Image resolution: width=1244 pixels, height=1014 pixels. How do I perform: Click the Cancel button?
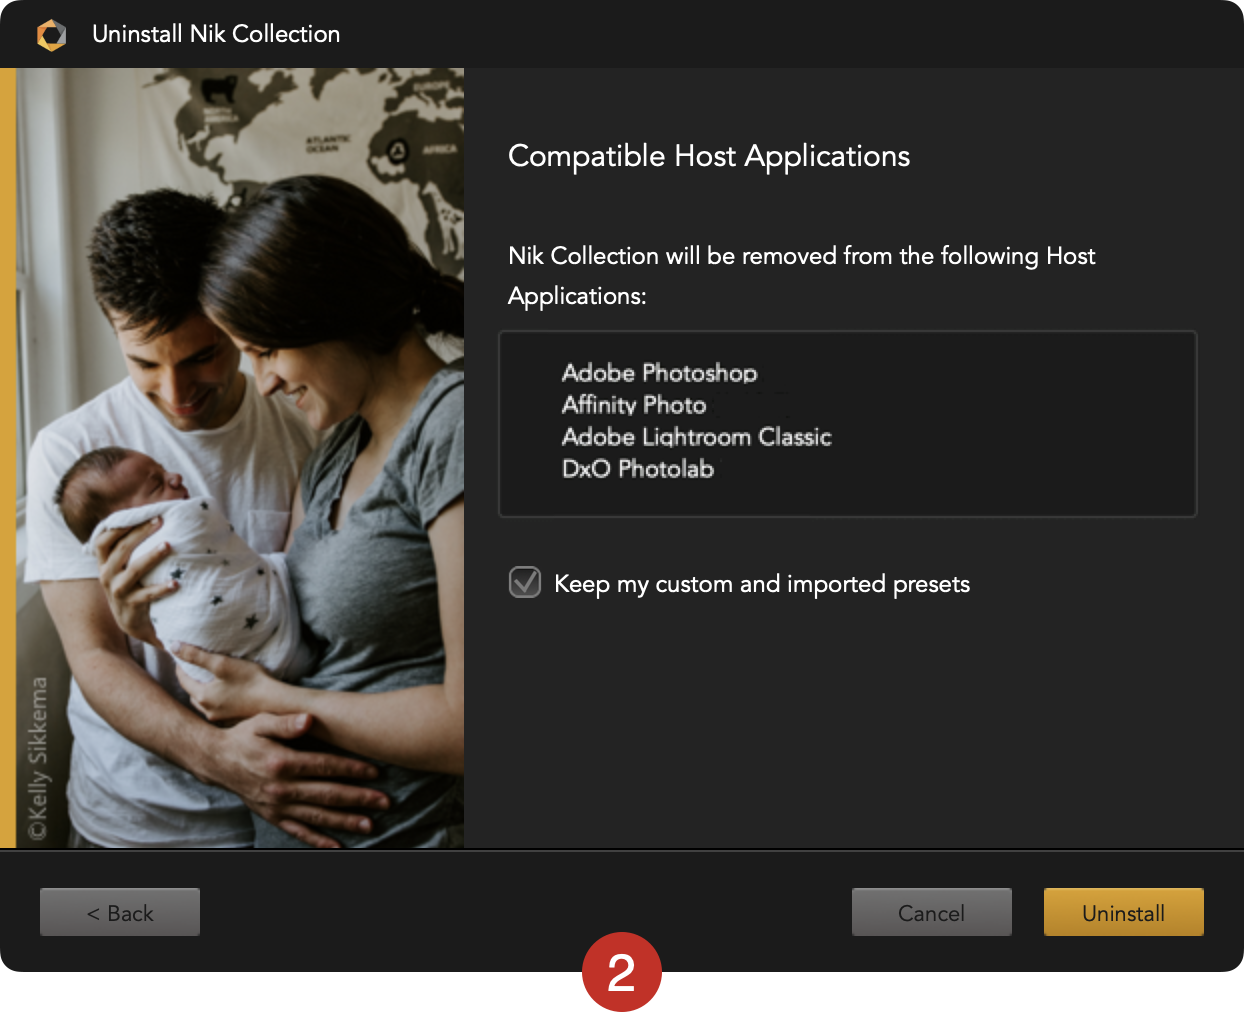931,912
